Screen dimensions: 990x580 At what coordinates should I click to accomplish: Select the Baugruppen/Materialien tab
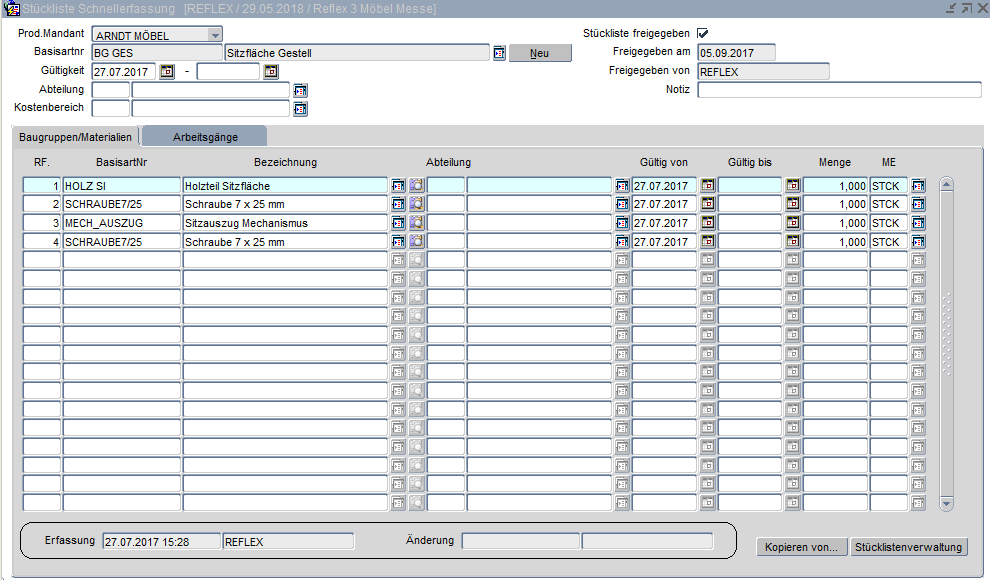[75, 136]
